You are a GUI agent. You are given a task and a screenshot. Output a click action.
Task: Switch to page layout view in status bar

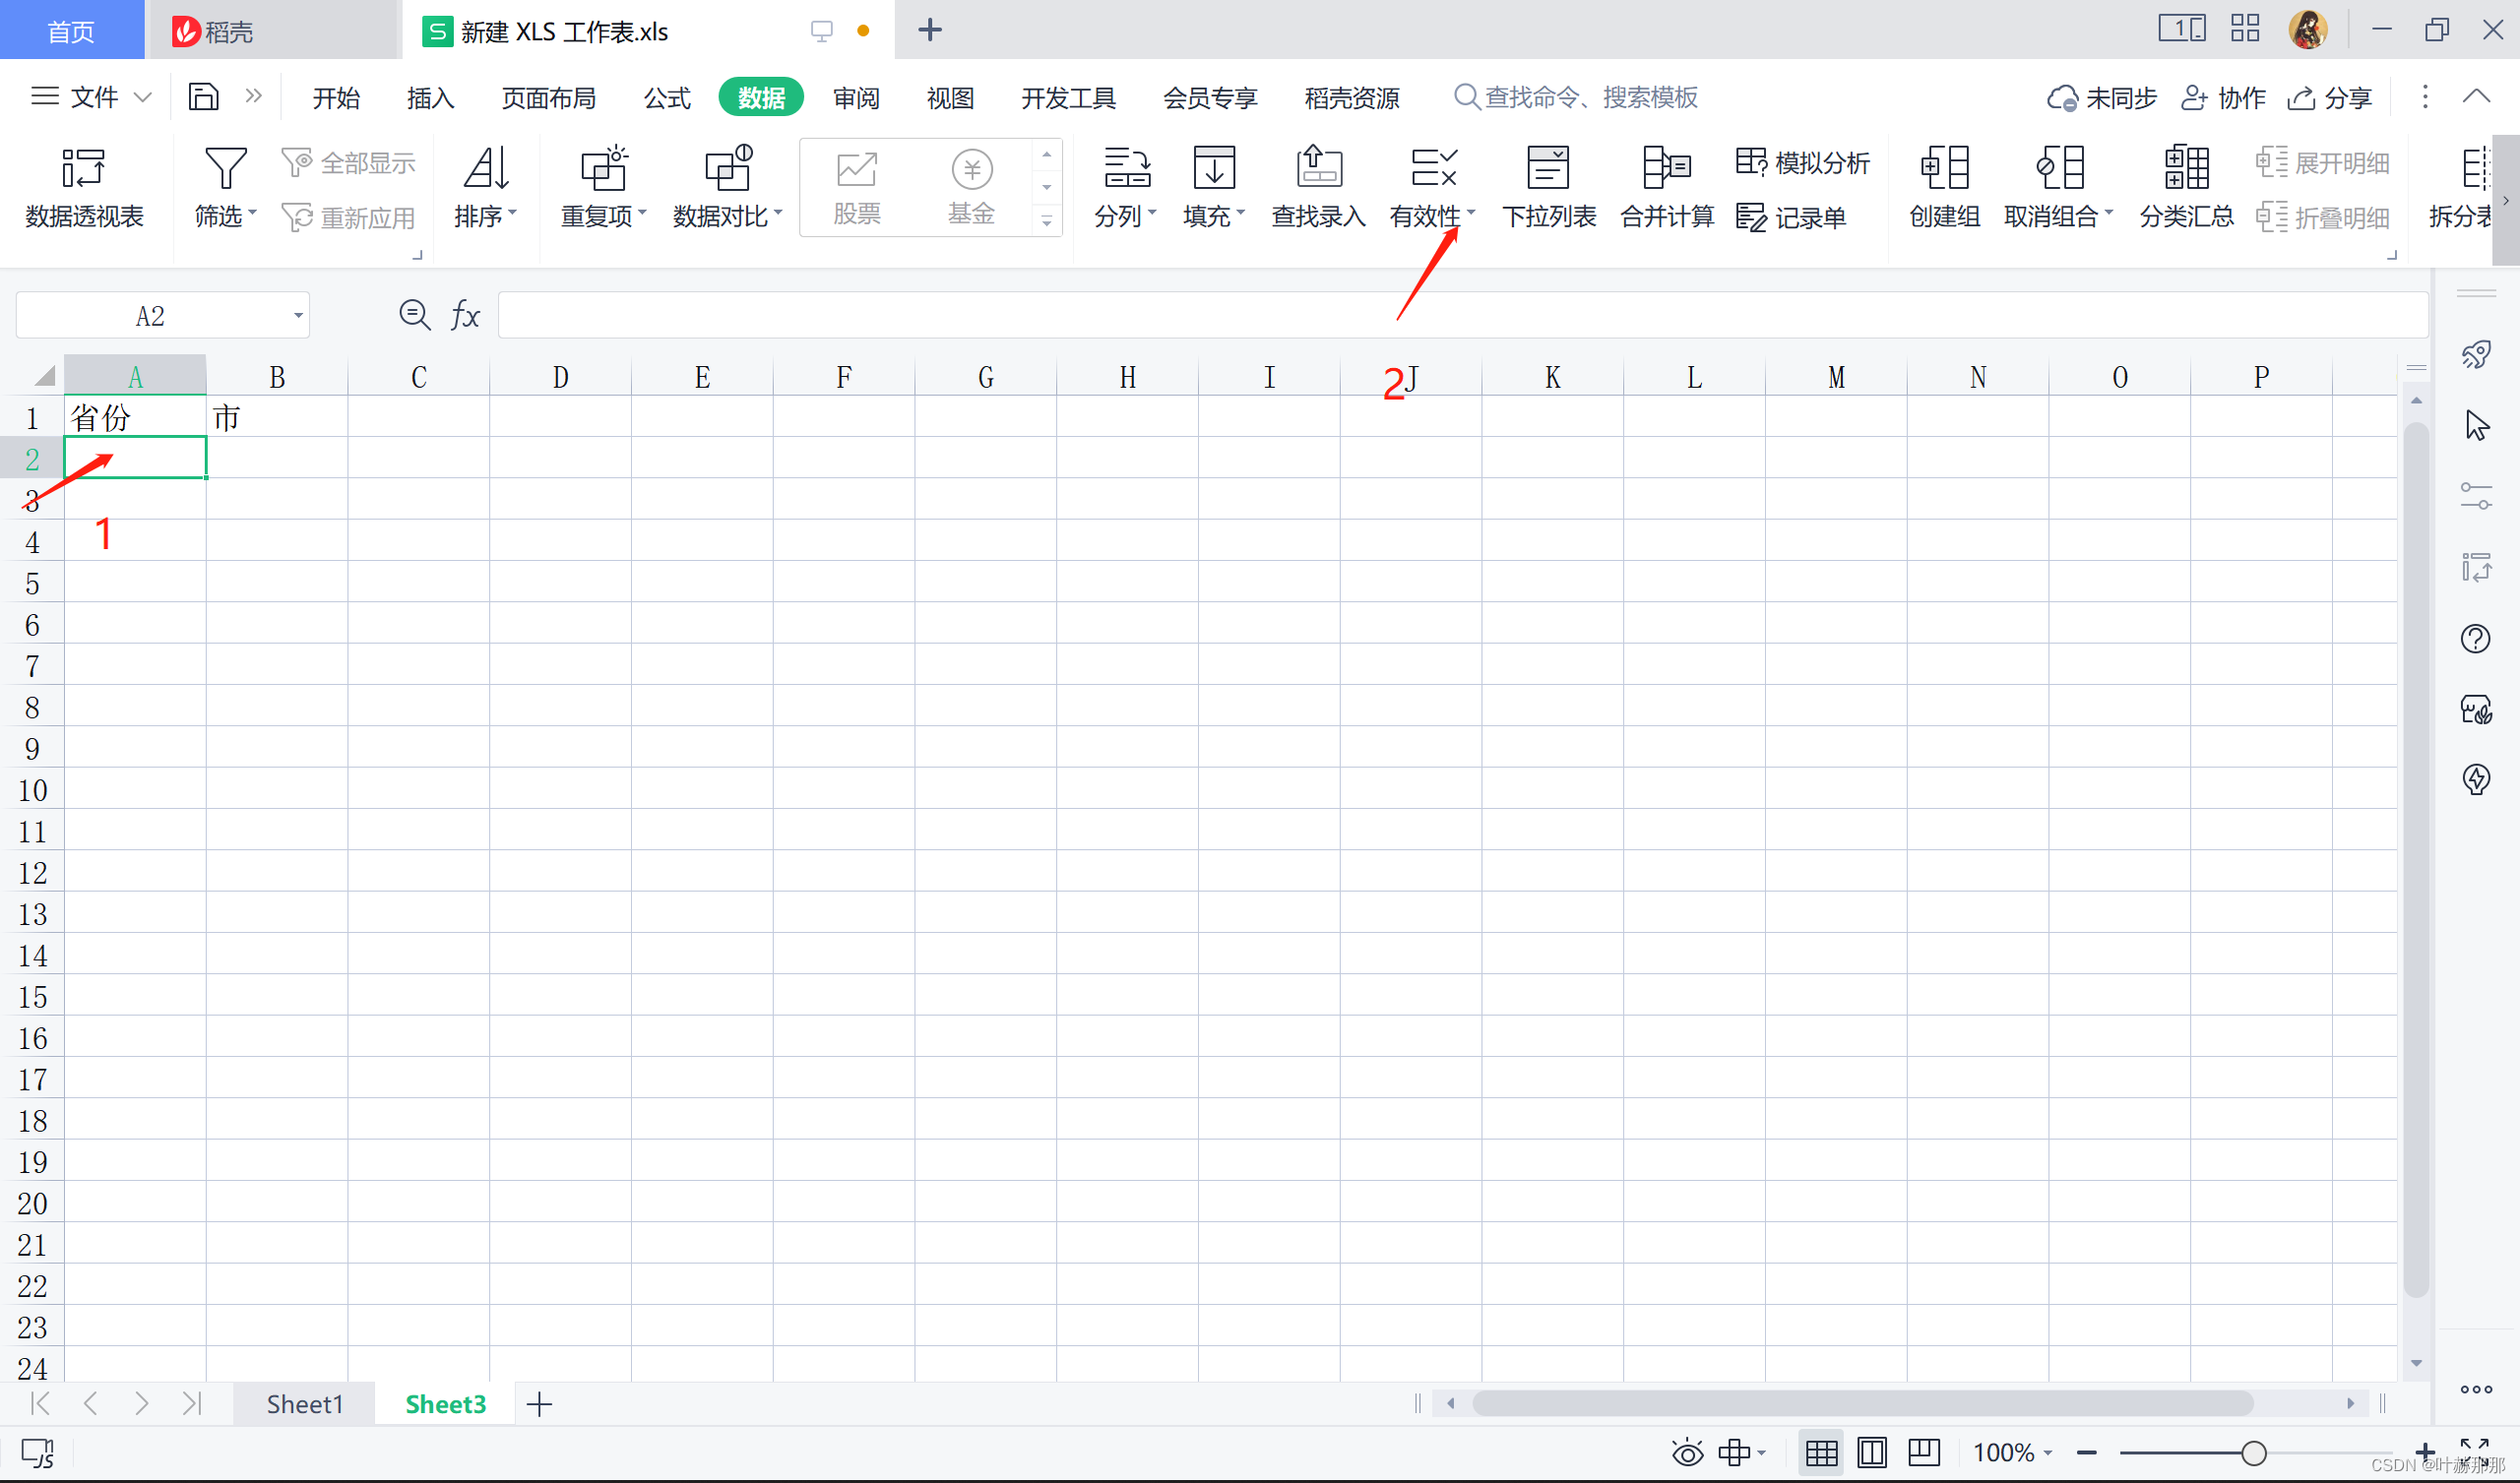(1872, 1452)
